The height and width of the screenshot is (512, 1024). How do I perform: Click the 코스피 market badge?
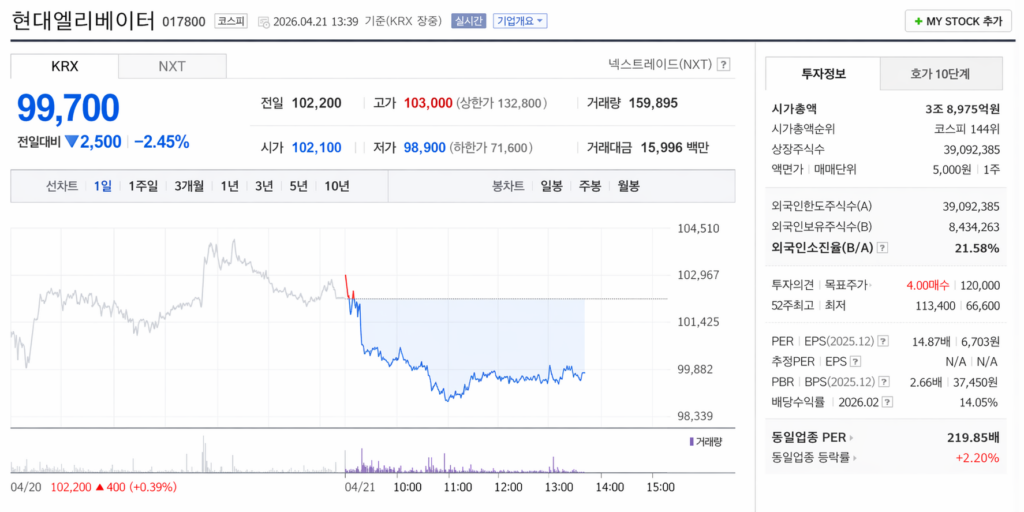(x=231, y=21)
